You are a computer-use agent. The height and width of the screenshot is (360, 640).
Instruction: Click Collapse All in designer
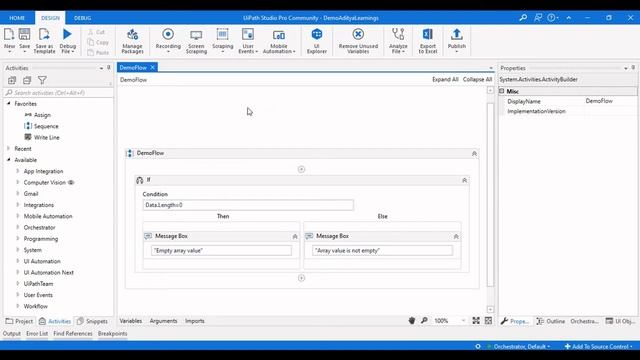[x=477, y=79]
